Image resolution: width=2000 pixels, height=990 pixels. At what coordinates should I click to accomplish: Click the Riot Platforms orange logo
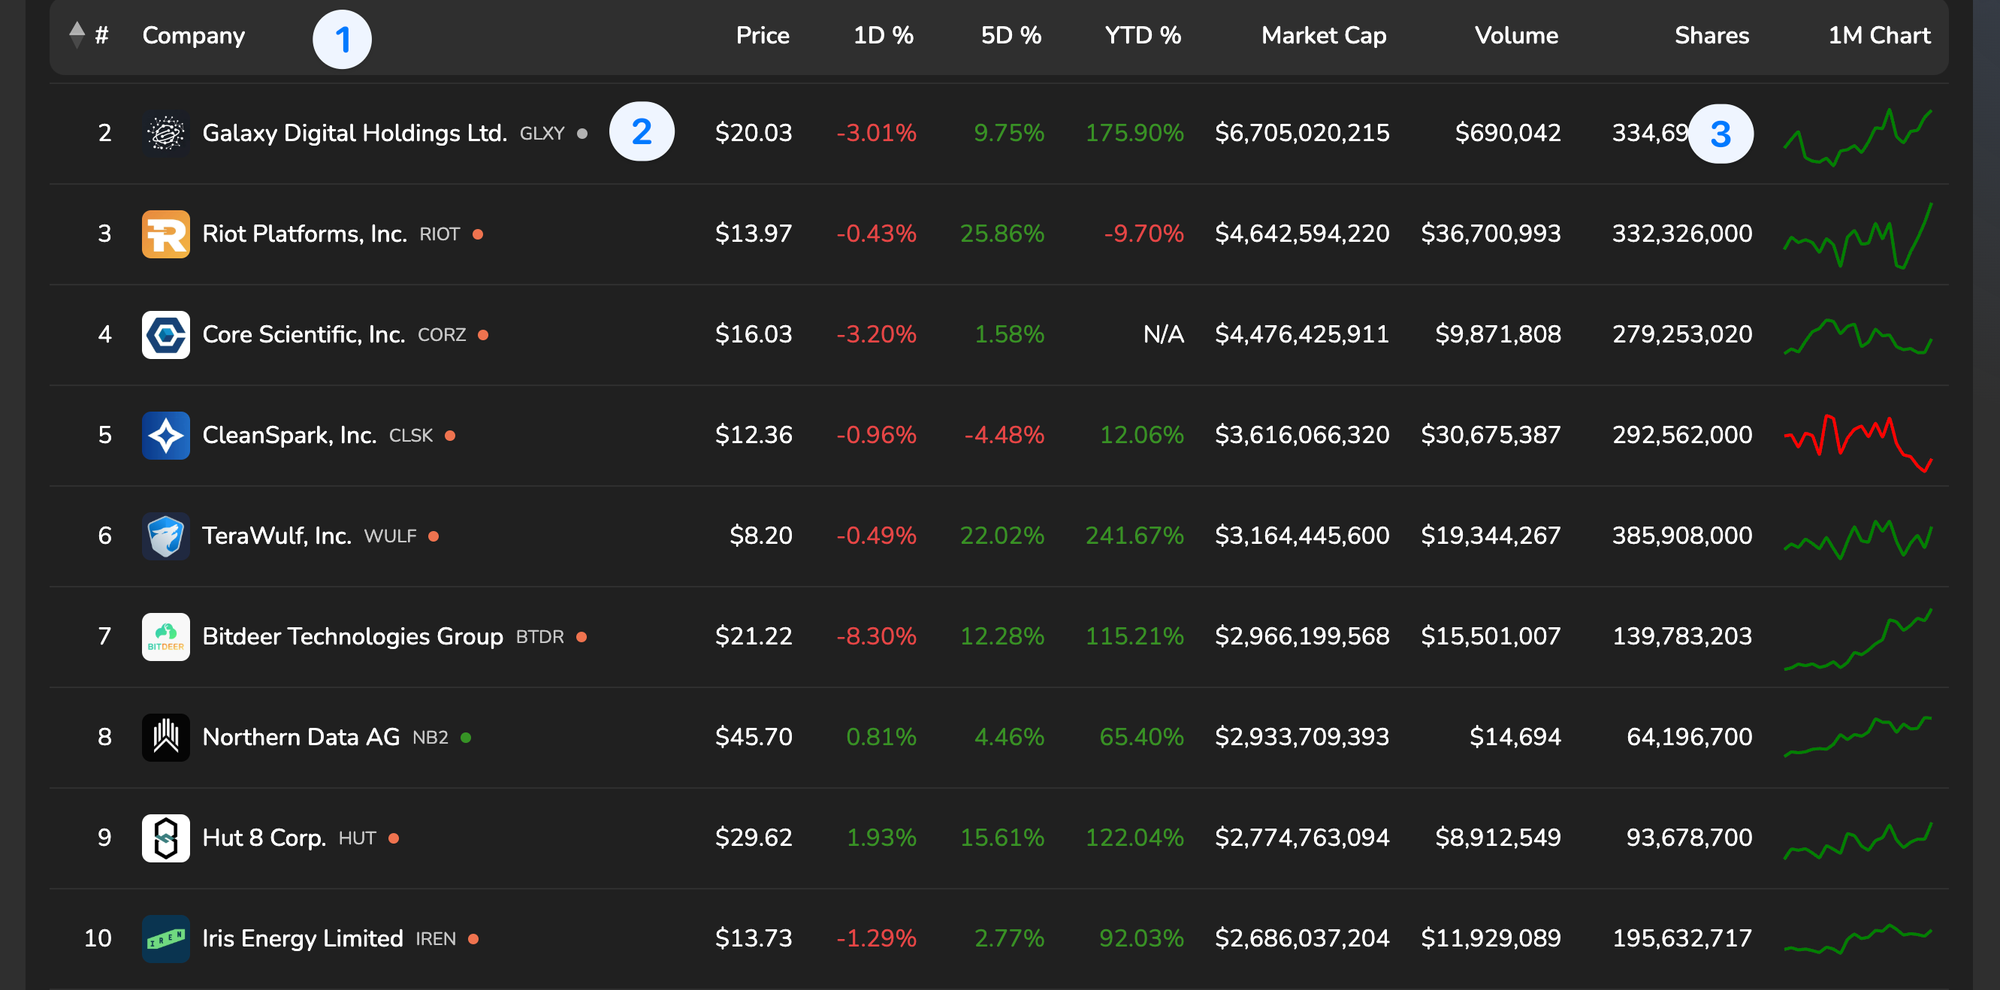coord(166,234)
